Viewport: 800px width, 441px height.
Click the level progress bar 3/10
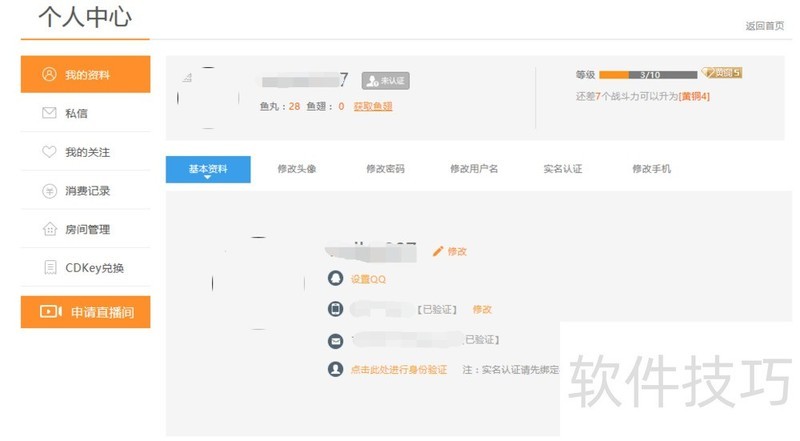[x=648, y=75]
